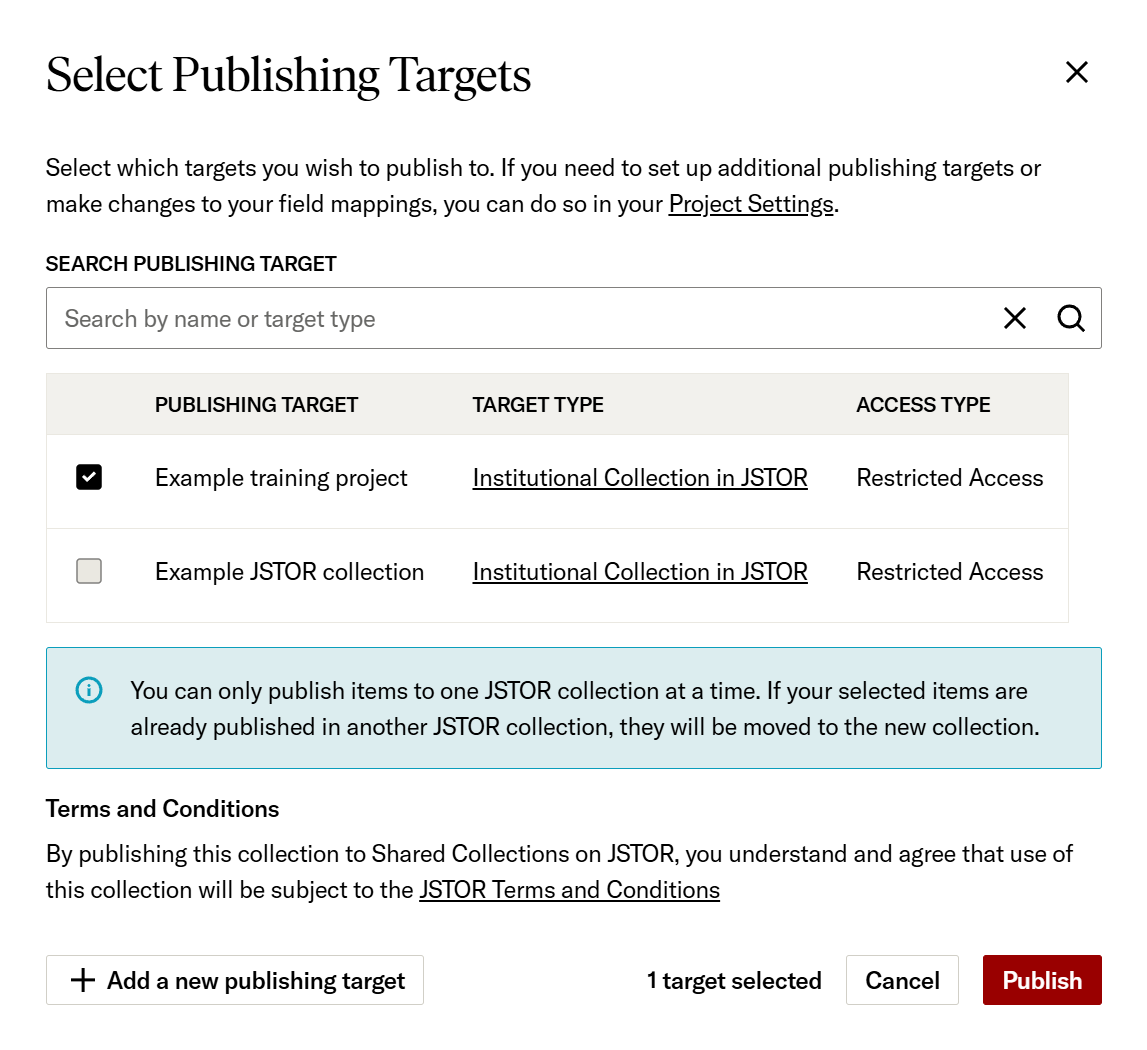Screen dimensions: 1147x1050
Task: Click the SEARCH PUBLISHING TARGET label
Action: pos(192,263)
